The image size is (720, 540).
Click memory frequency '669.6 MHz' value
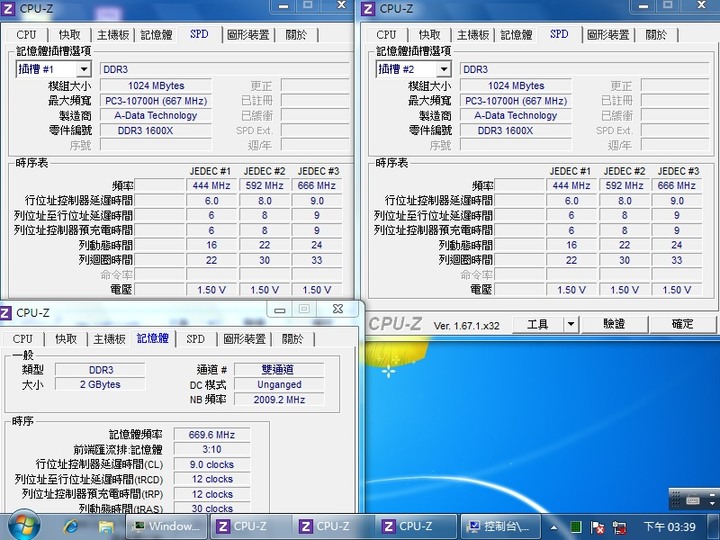coord(212,434)
